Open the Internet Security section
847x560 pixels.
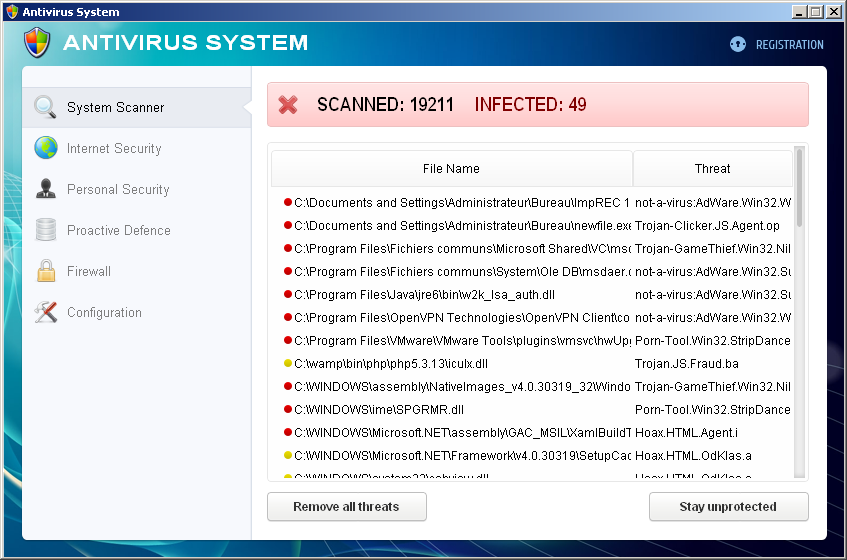114,148
